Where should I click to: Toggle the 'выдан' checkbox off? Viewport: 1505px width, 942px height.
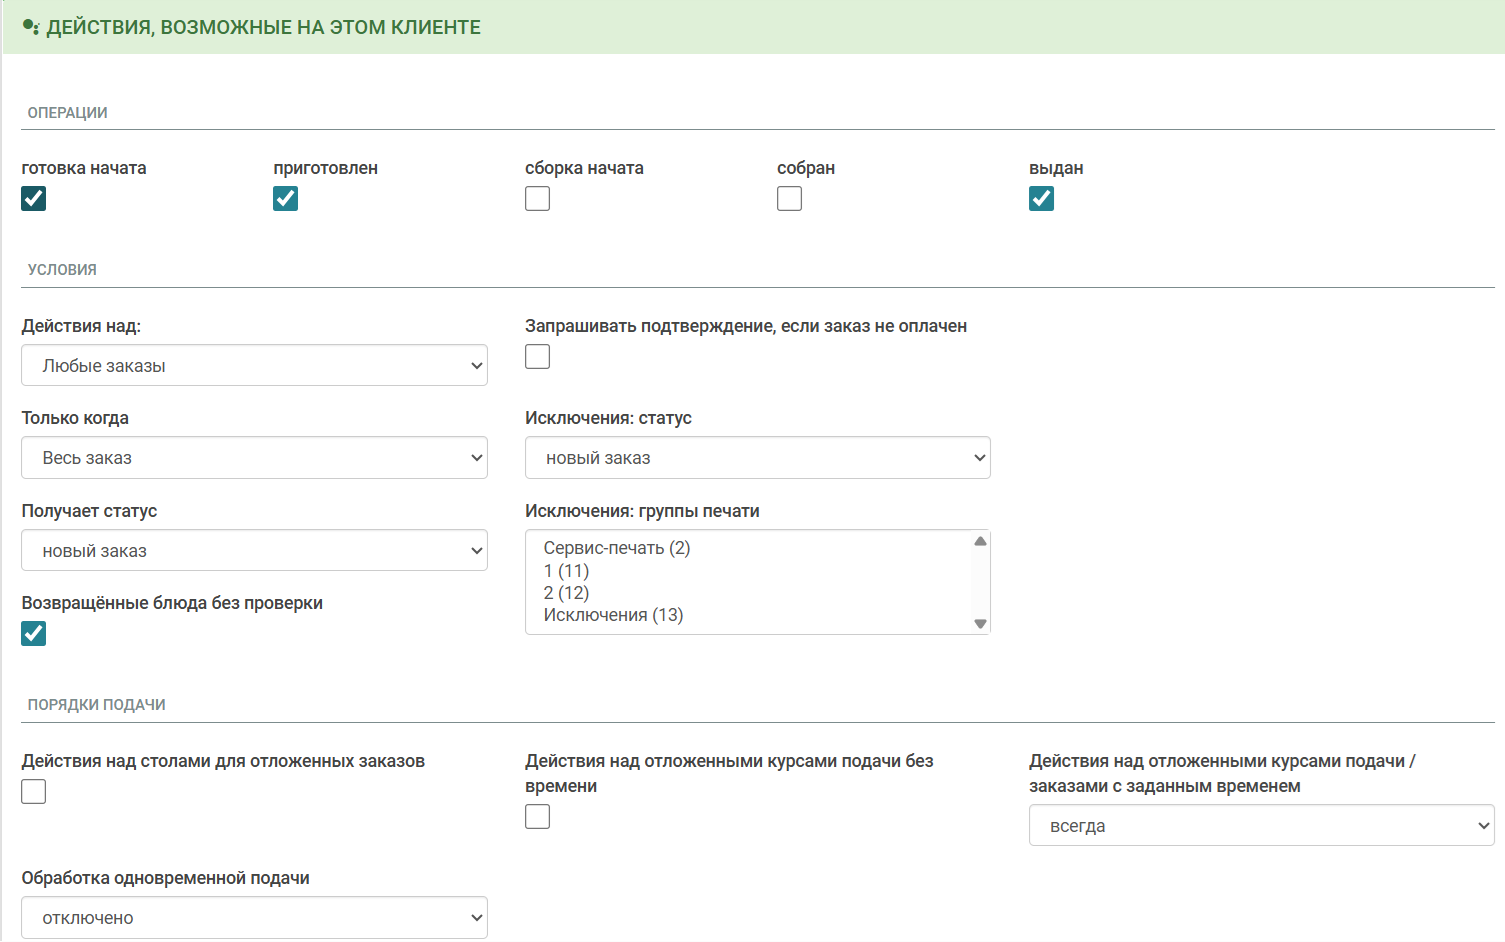tap(1042, 199)
